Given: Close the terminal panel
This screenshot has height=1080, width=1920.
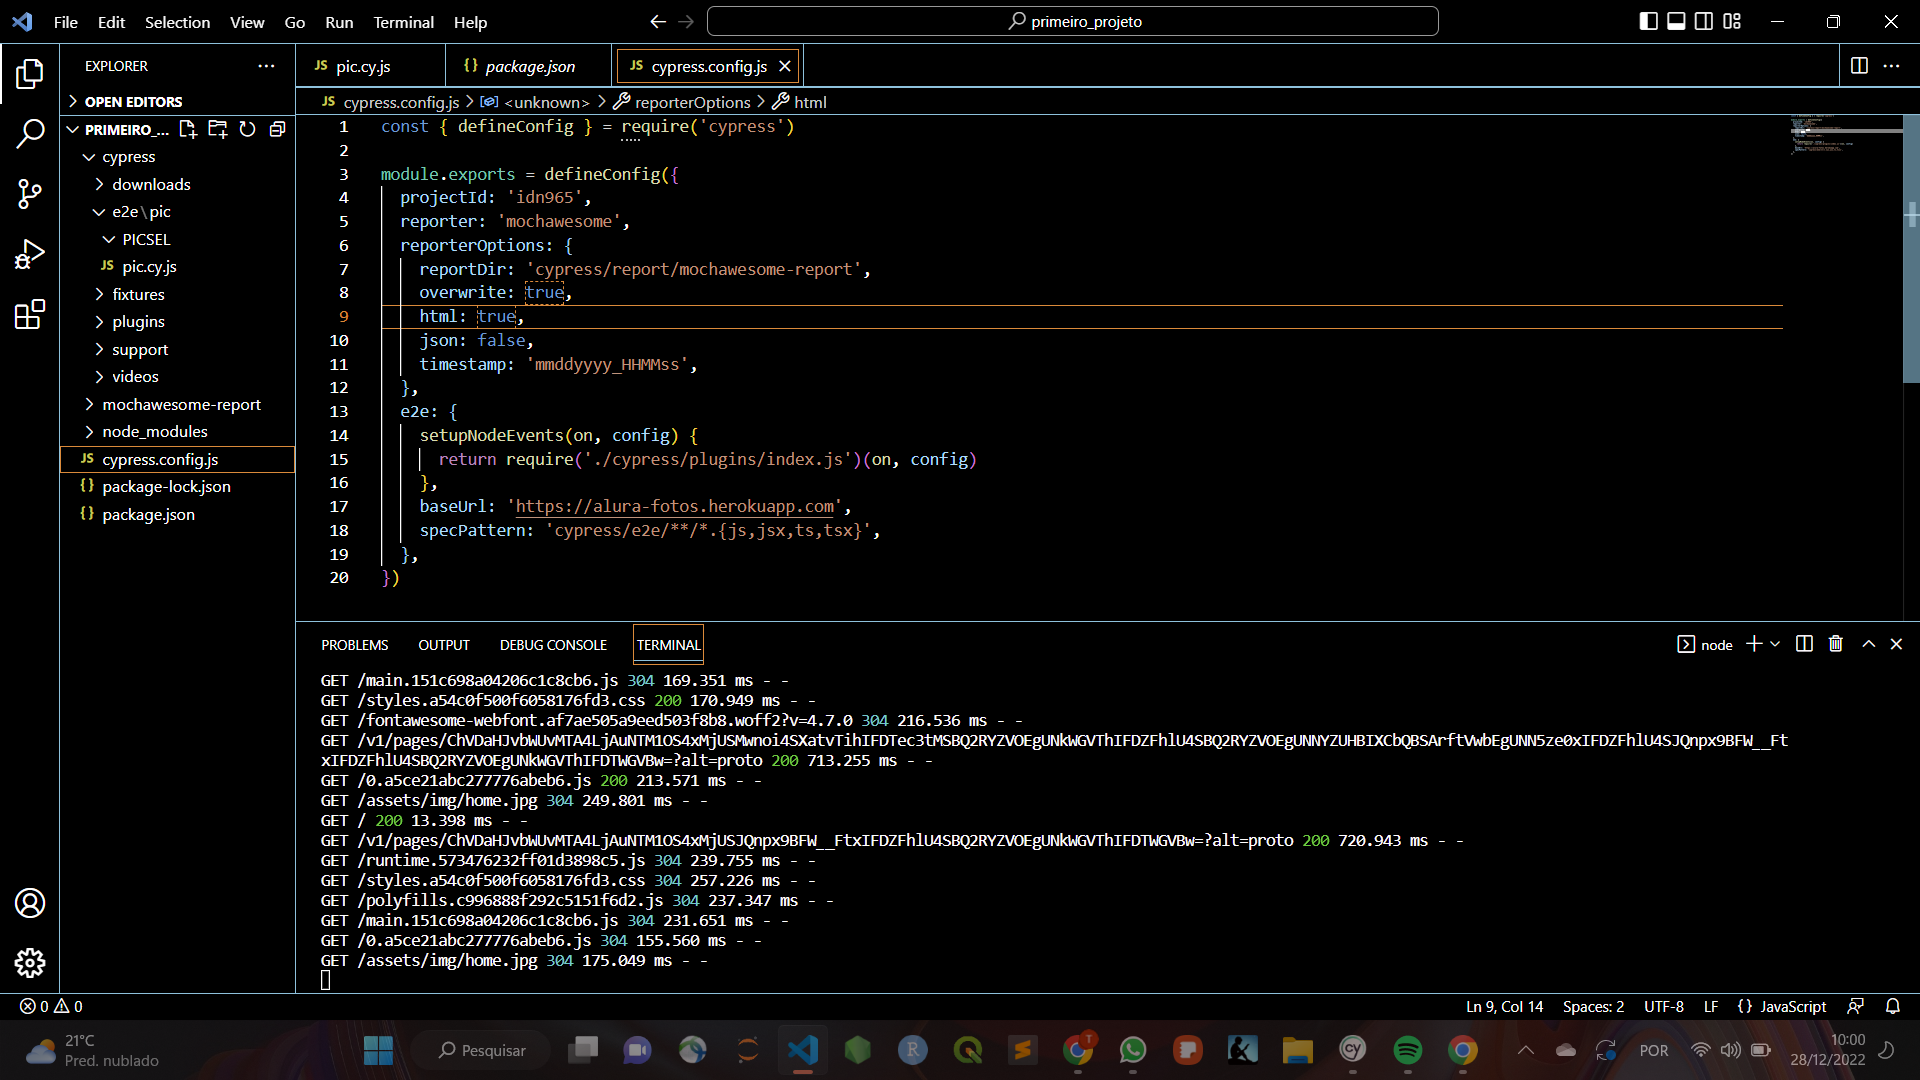Looking at the screenshot, I should [x=1896, y=644].
